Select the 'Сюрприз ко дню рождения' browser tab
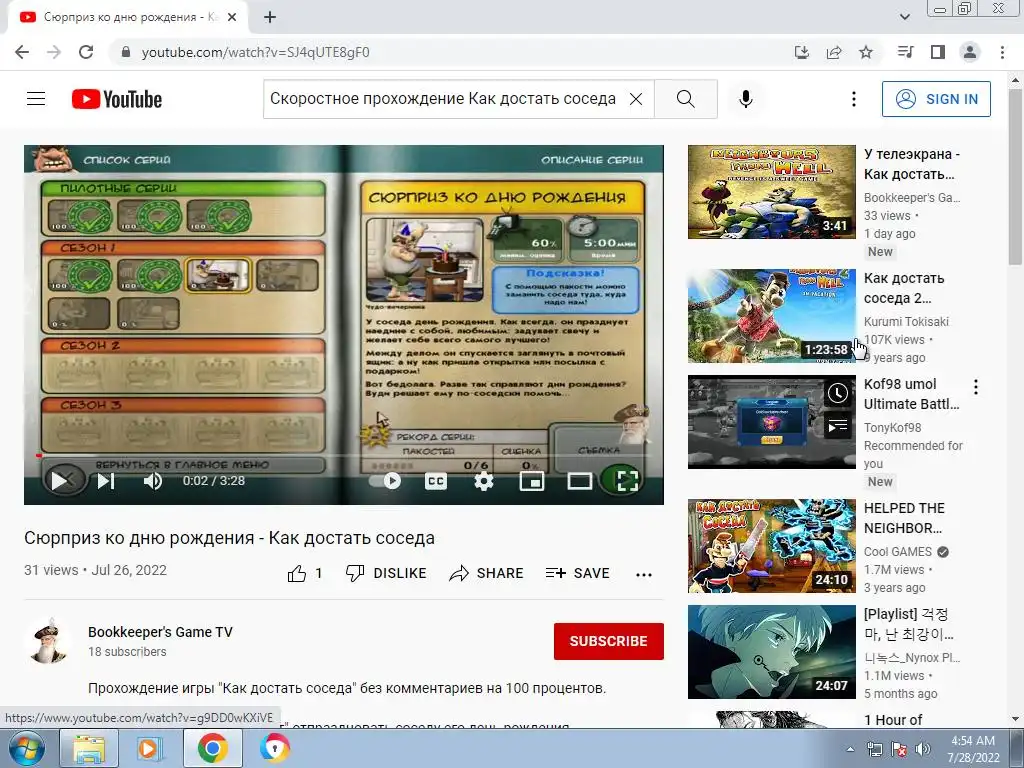Image resolution: width=1024 pixels, height=768 pixels. pyautogui.click(x=127, y=18)
